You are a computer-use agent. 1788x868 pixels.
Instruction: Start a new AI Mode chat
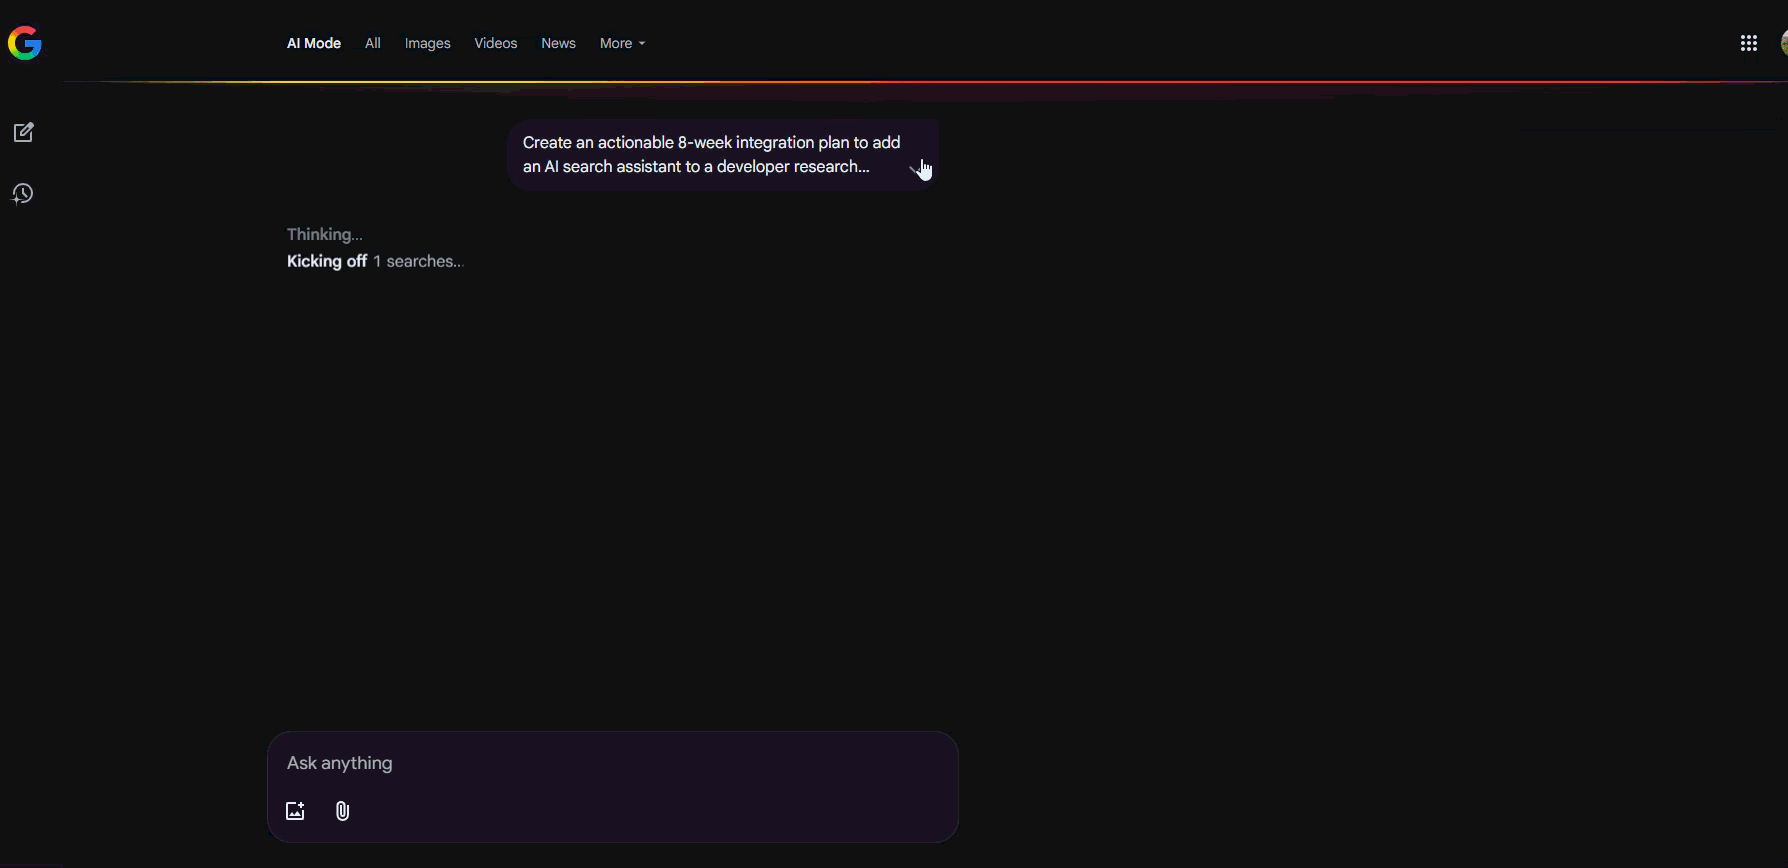(23, 133)
